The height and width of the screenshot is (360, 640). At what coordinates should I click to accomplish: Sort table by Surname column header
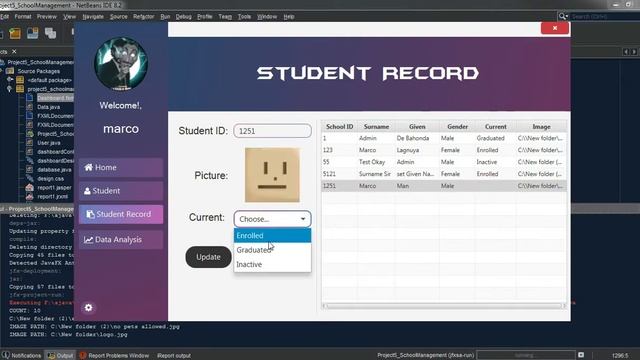pos(376,127)
